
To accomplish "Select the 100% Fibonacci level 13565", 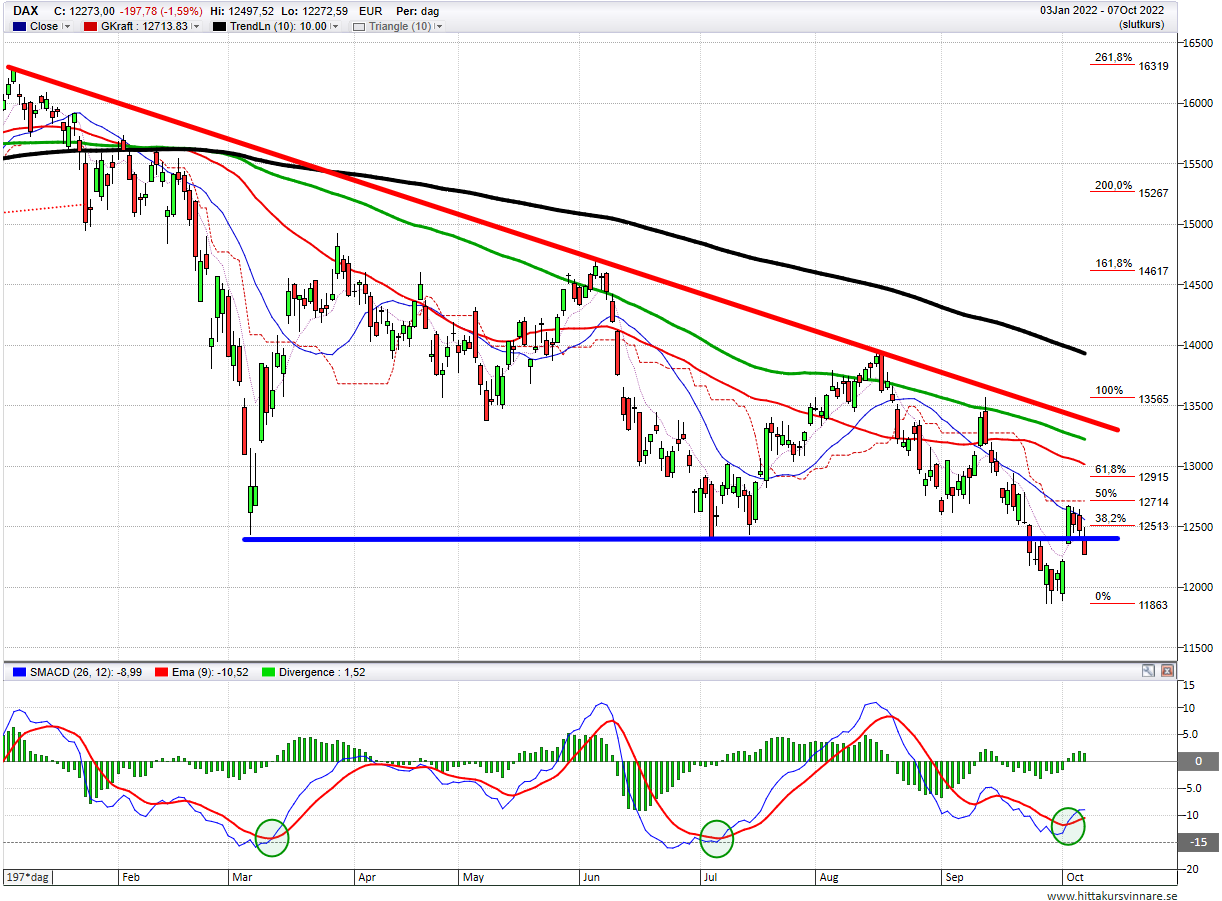I will [1131, 395].
